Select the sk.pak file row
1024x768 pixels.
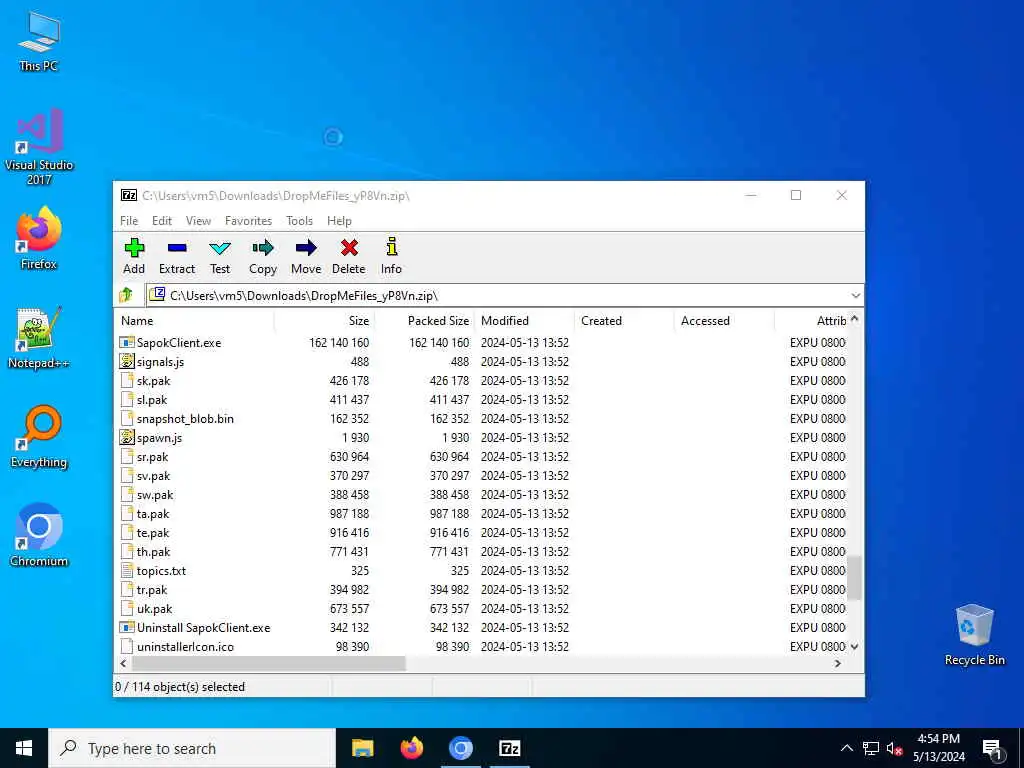(482, 381)
